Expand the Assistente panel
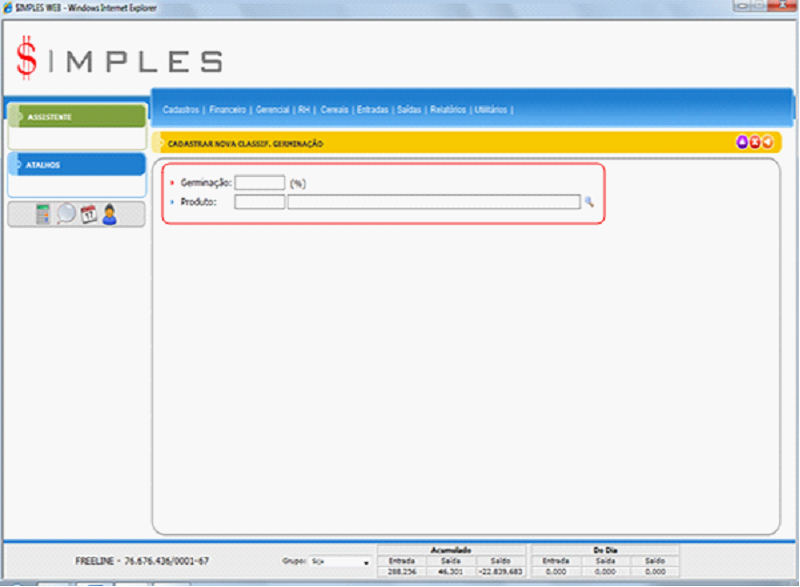The height and width of the screenshot is (587, 800). tap(76, 117)
